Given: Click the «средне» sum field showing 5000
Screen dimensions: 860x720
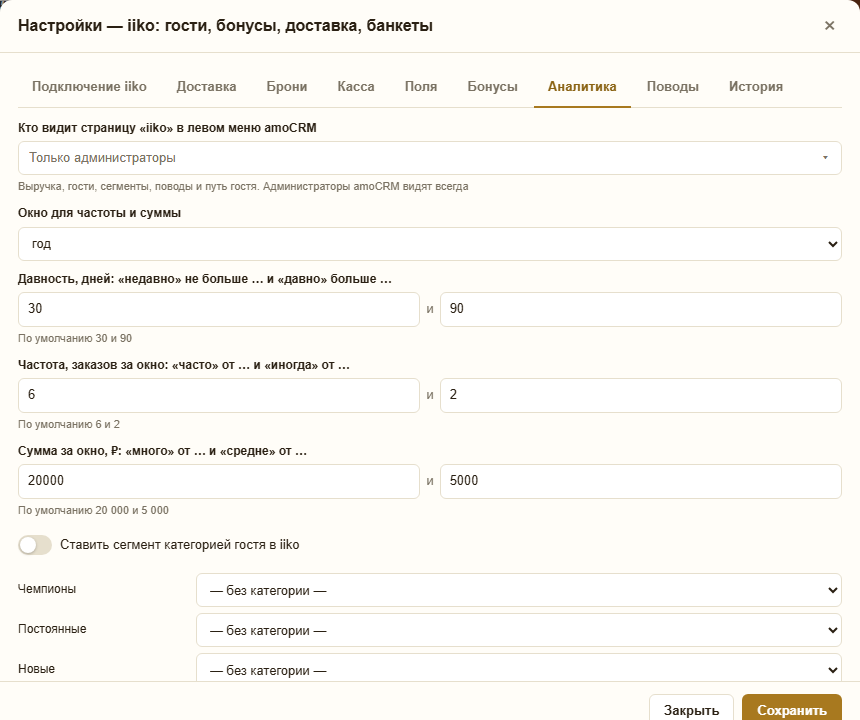Looking at the screenshot, I should (x=641, y=481).
